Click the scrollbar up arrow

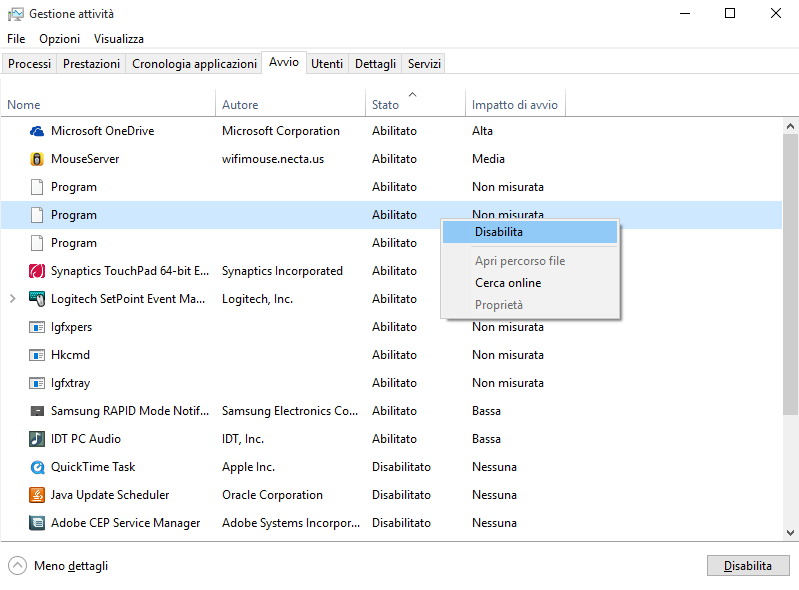[790, 126]
